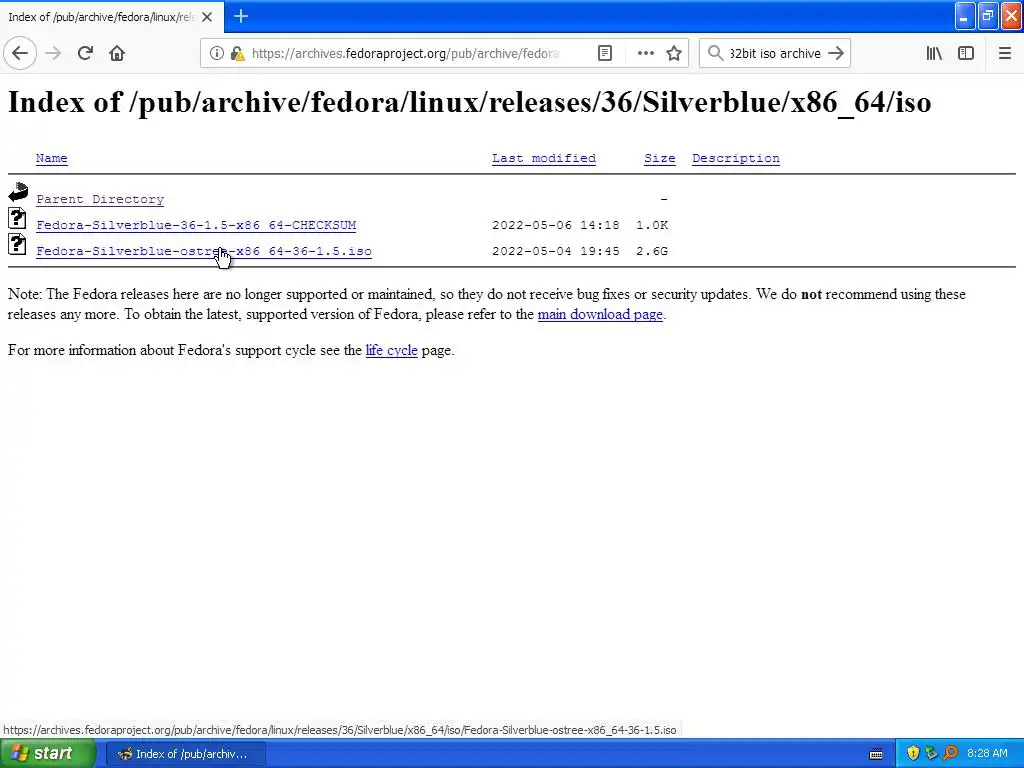This screenshot has width=1024, height=768.
Task: Download Fedora-Silverblue-ostree-x86_64-36-1.5.iso
Action: click(204, 251)
